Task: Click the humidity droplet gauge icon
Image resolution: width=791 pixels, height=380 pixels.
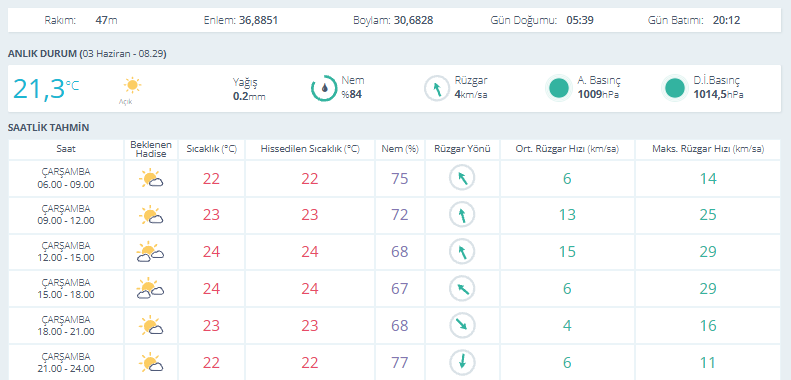Action: pos(323,88)
